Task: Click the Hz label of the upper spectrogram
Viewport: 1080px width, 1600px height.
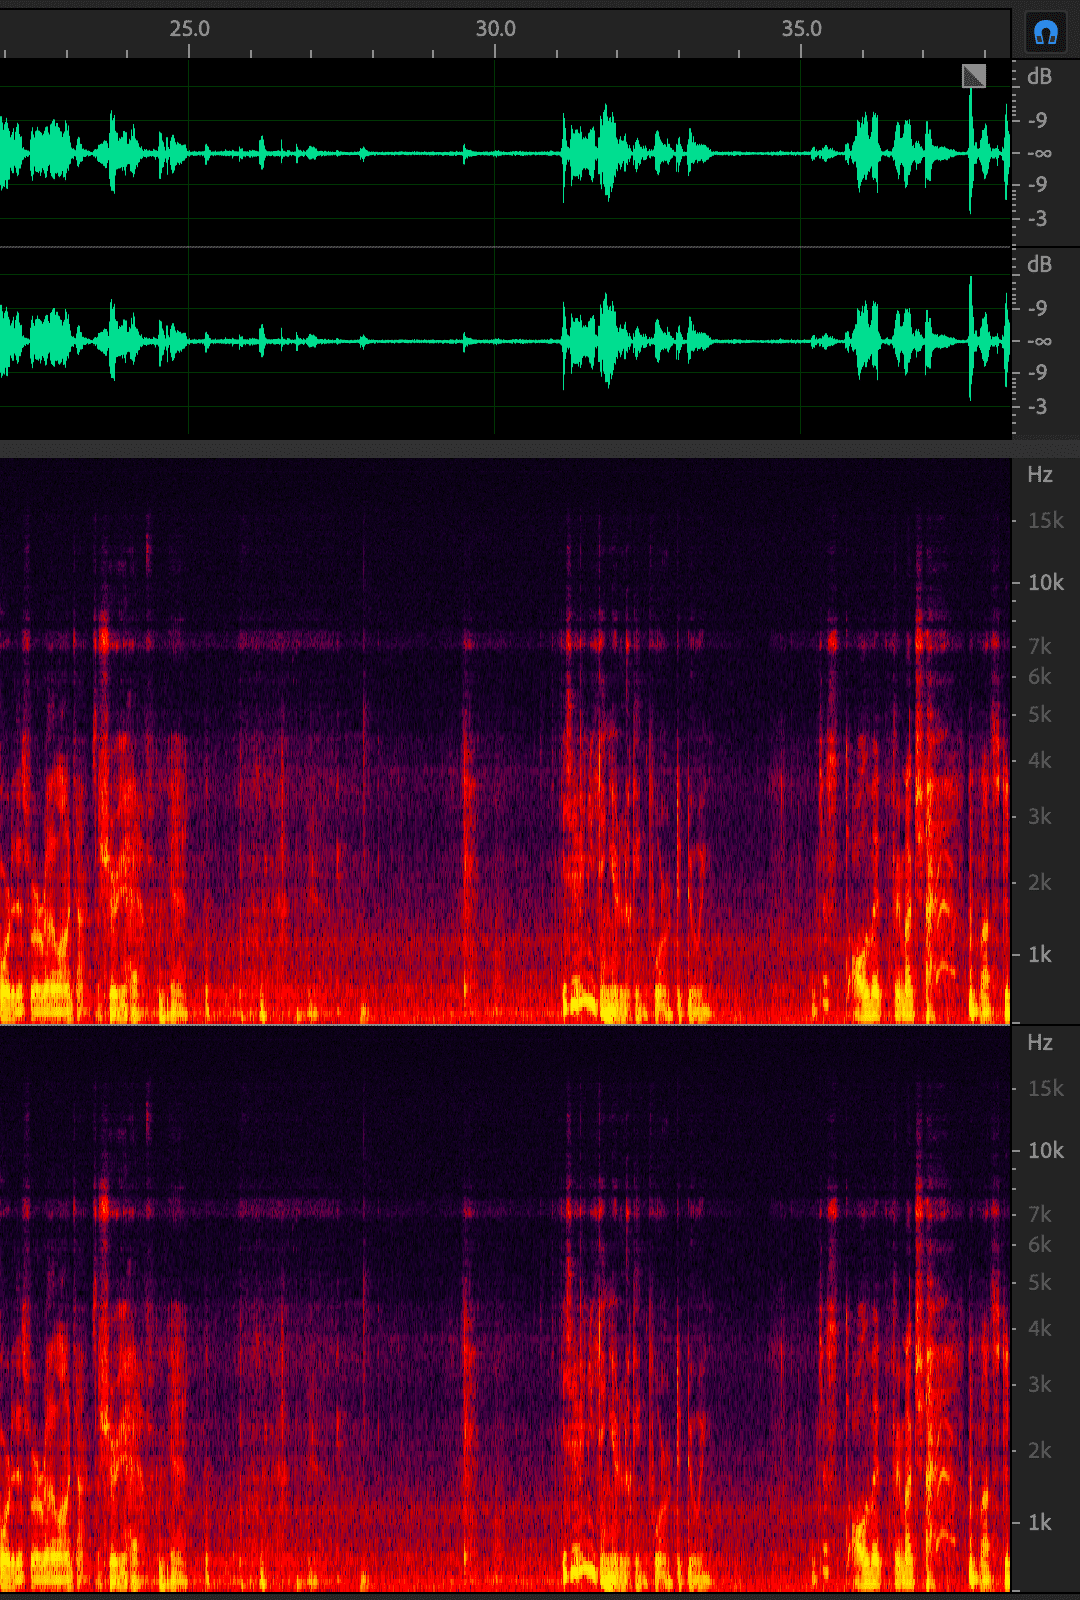Action: pyautogui.click(x=1039, y=475)
